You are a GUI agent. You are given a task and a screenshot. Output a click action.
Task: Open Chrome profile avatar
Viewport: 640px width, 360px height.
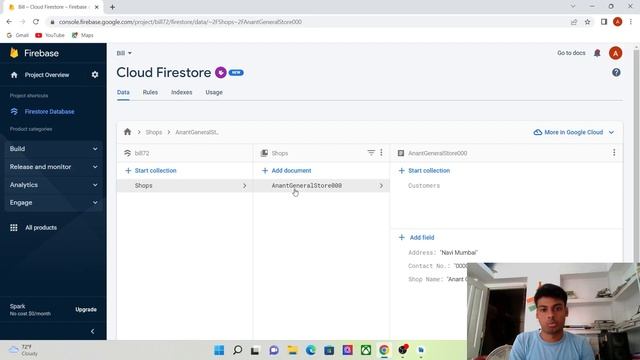618,22
